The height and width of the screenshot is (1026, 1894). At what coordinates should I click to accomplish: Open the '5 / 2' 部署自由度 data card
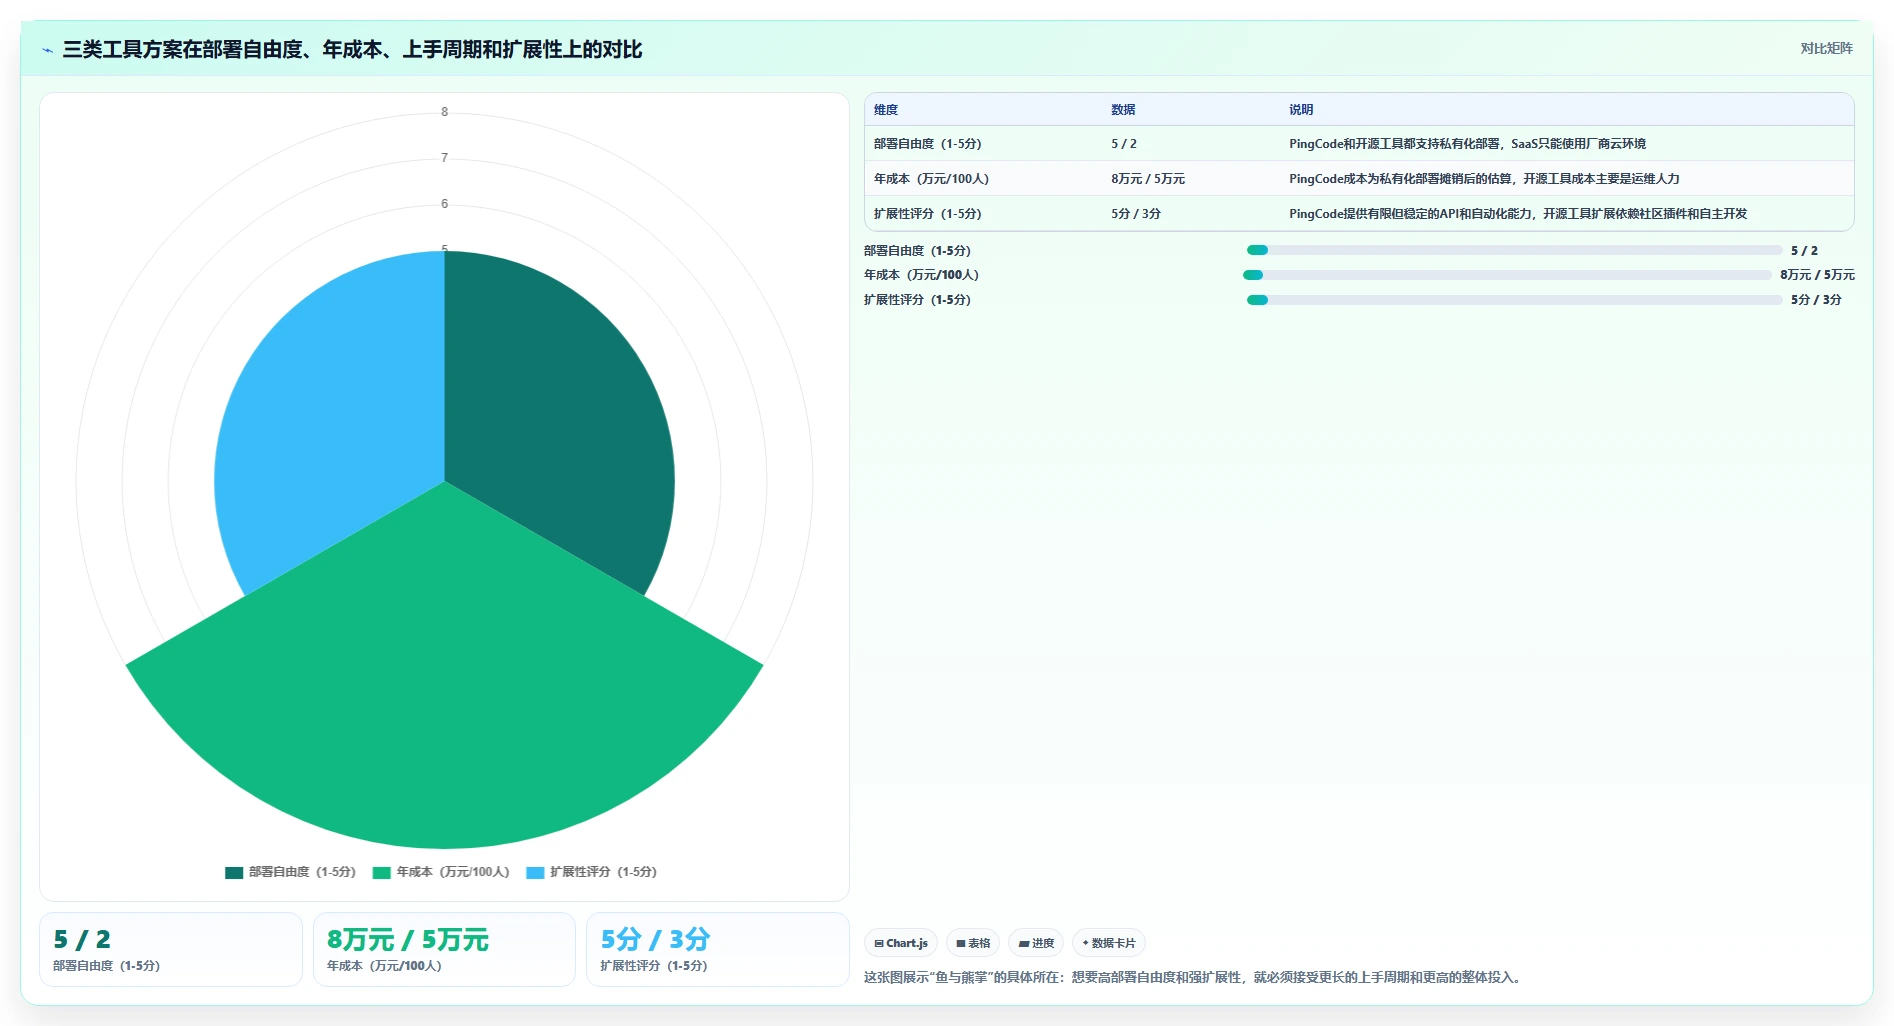tap(171, 949)
